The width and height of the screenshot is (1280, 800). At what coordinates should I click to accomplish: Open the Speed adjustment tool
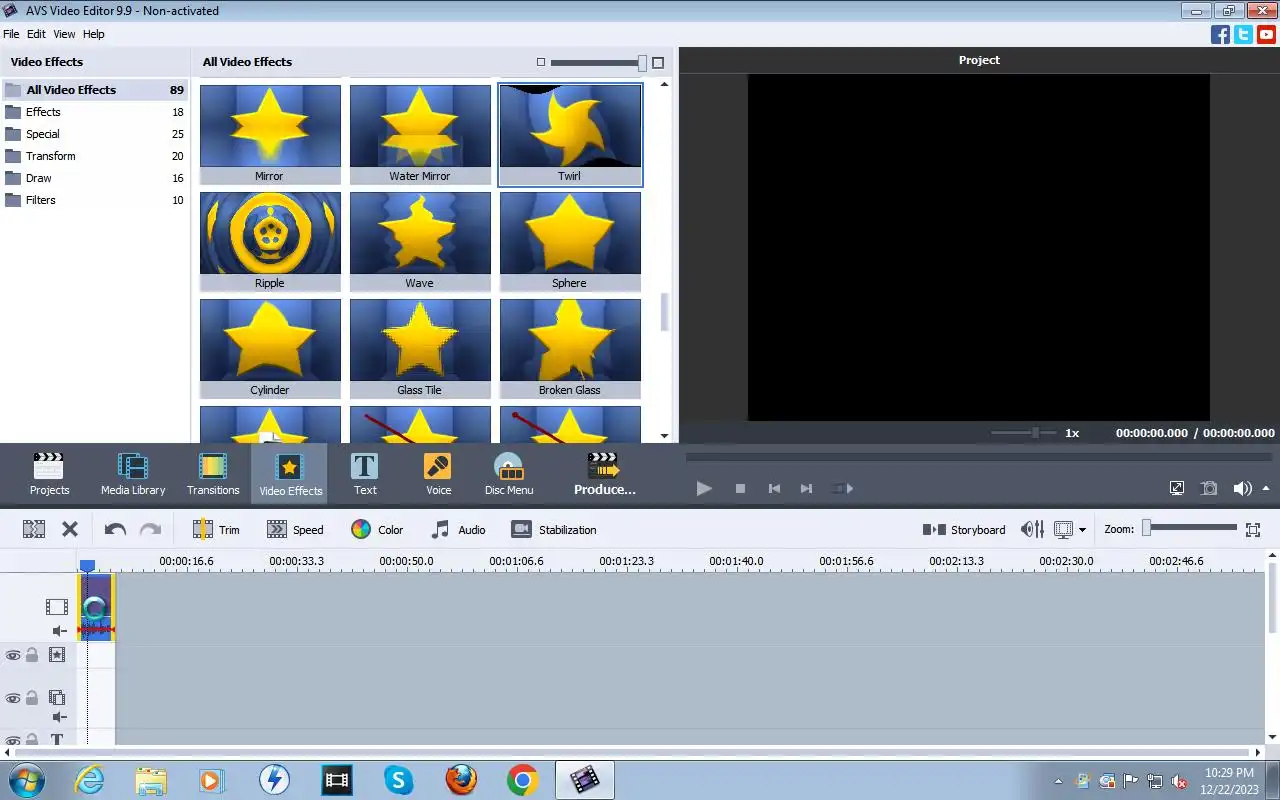point(295,530)
